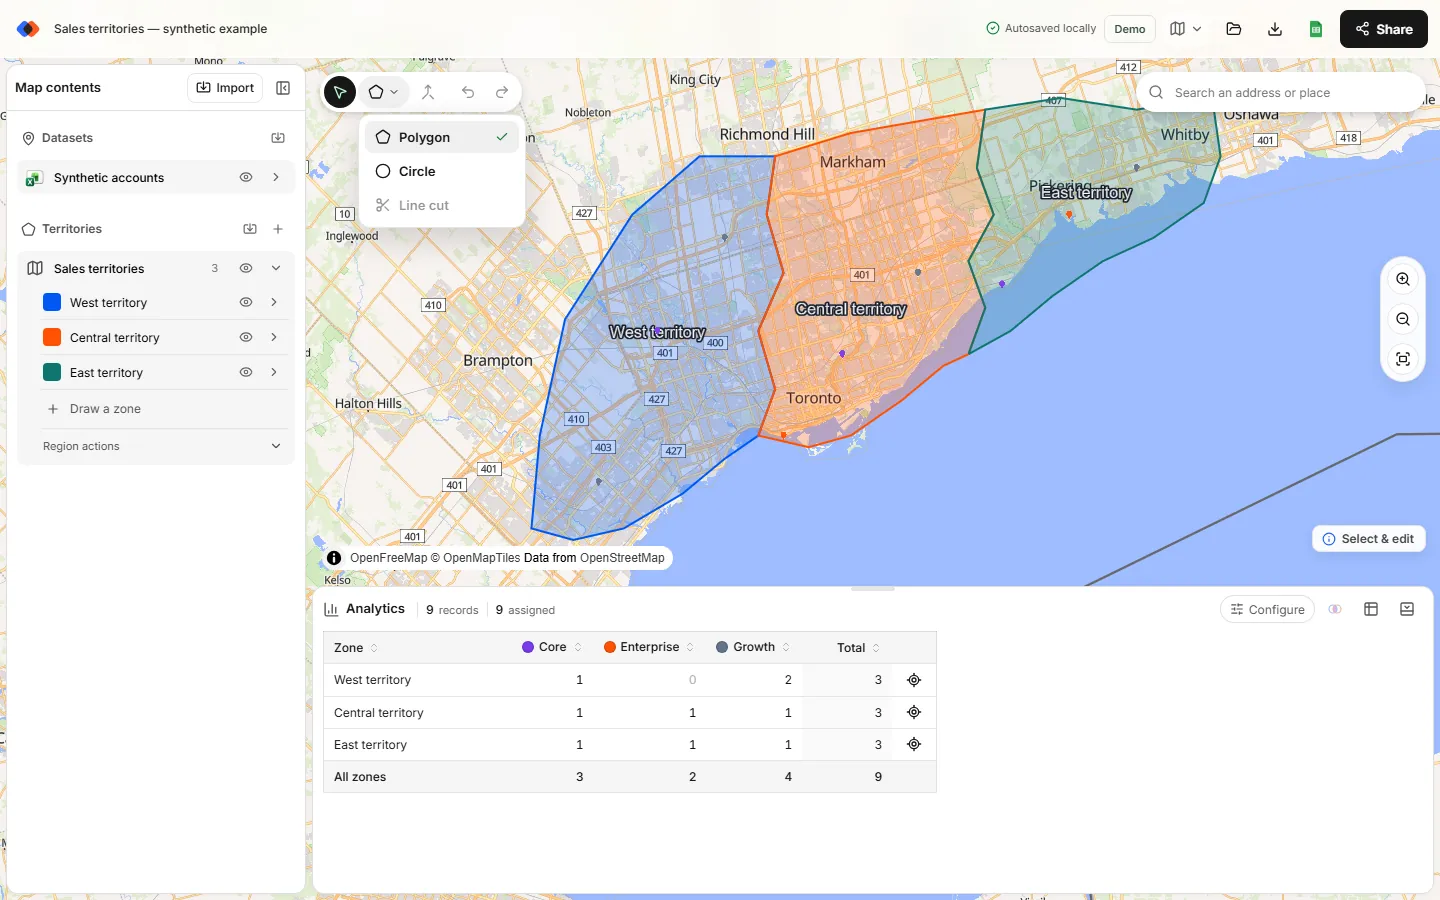1440x900 pixels.
Task: Click the Search an address field
Action: tap(1280, 92)
